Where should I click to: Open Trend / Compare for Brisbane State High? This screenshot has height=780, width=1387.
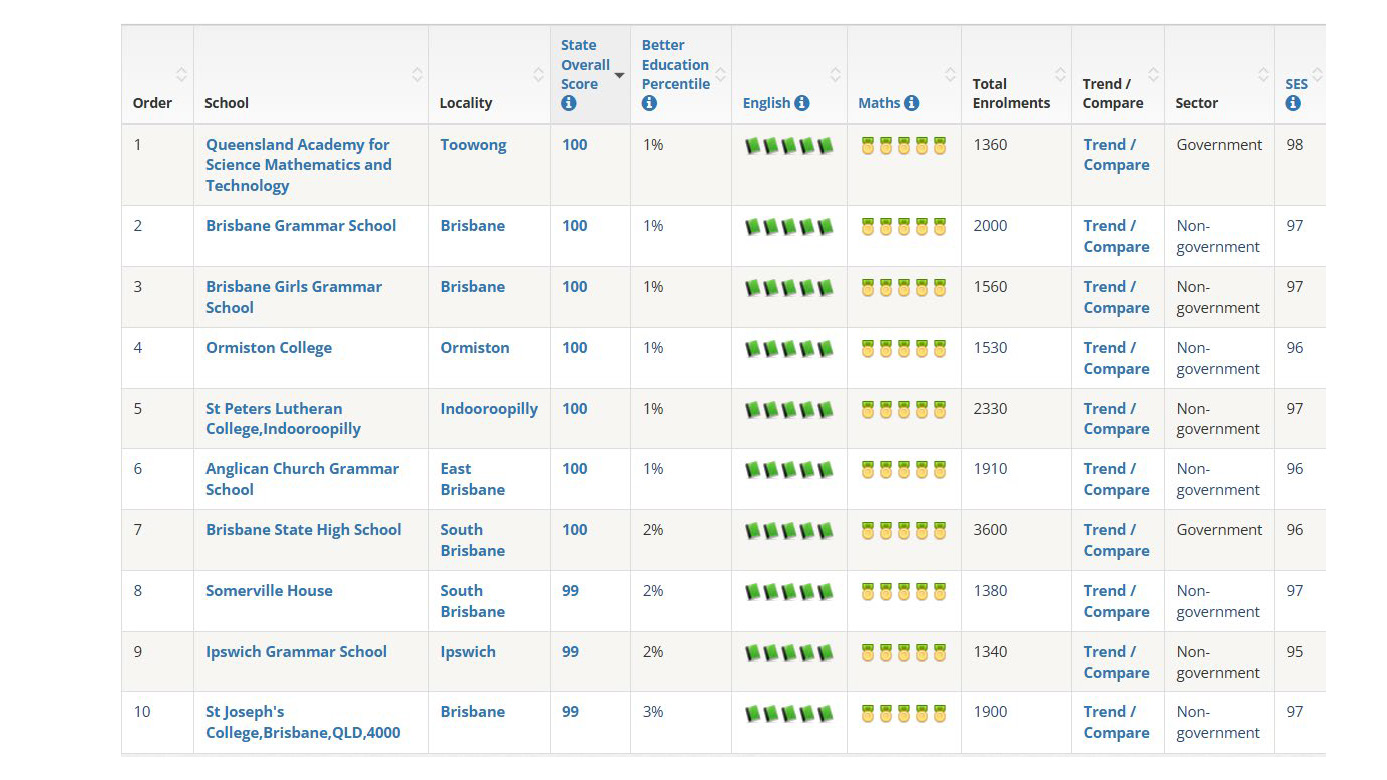tap(1116, 540)
